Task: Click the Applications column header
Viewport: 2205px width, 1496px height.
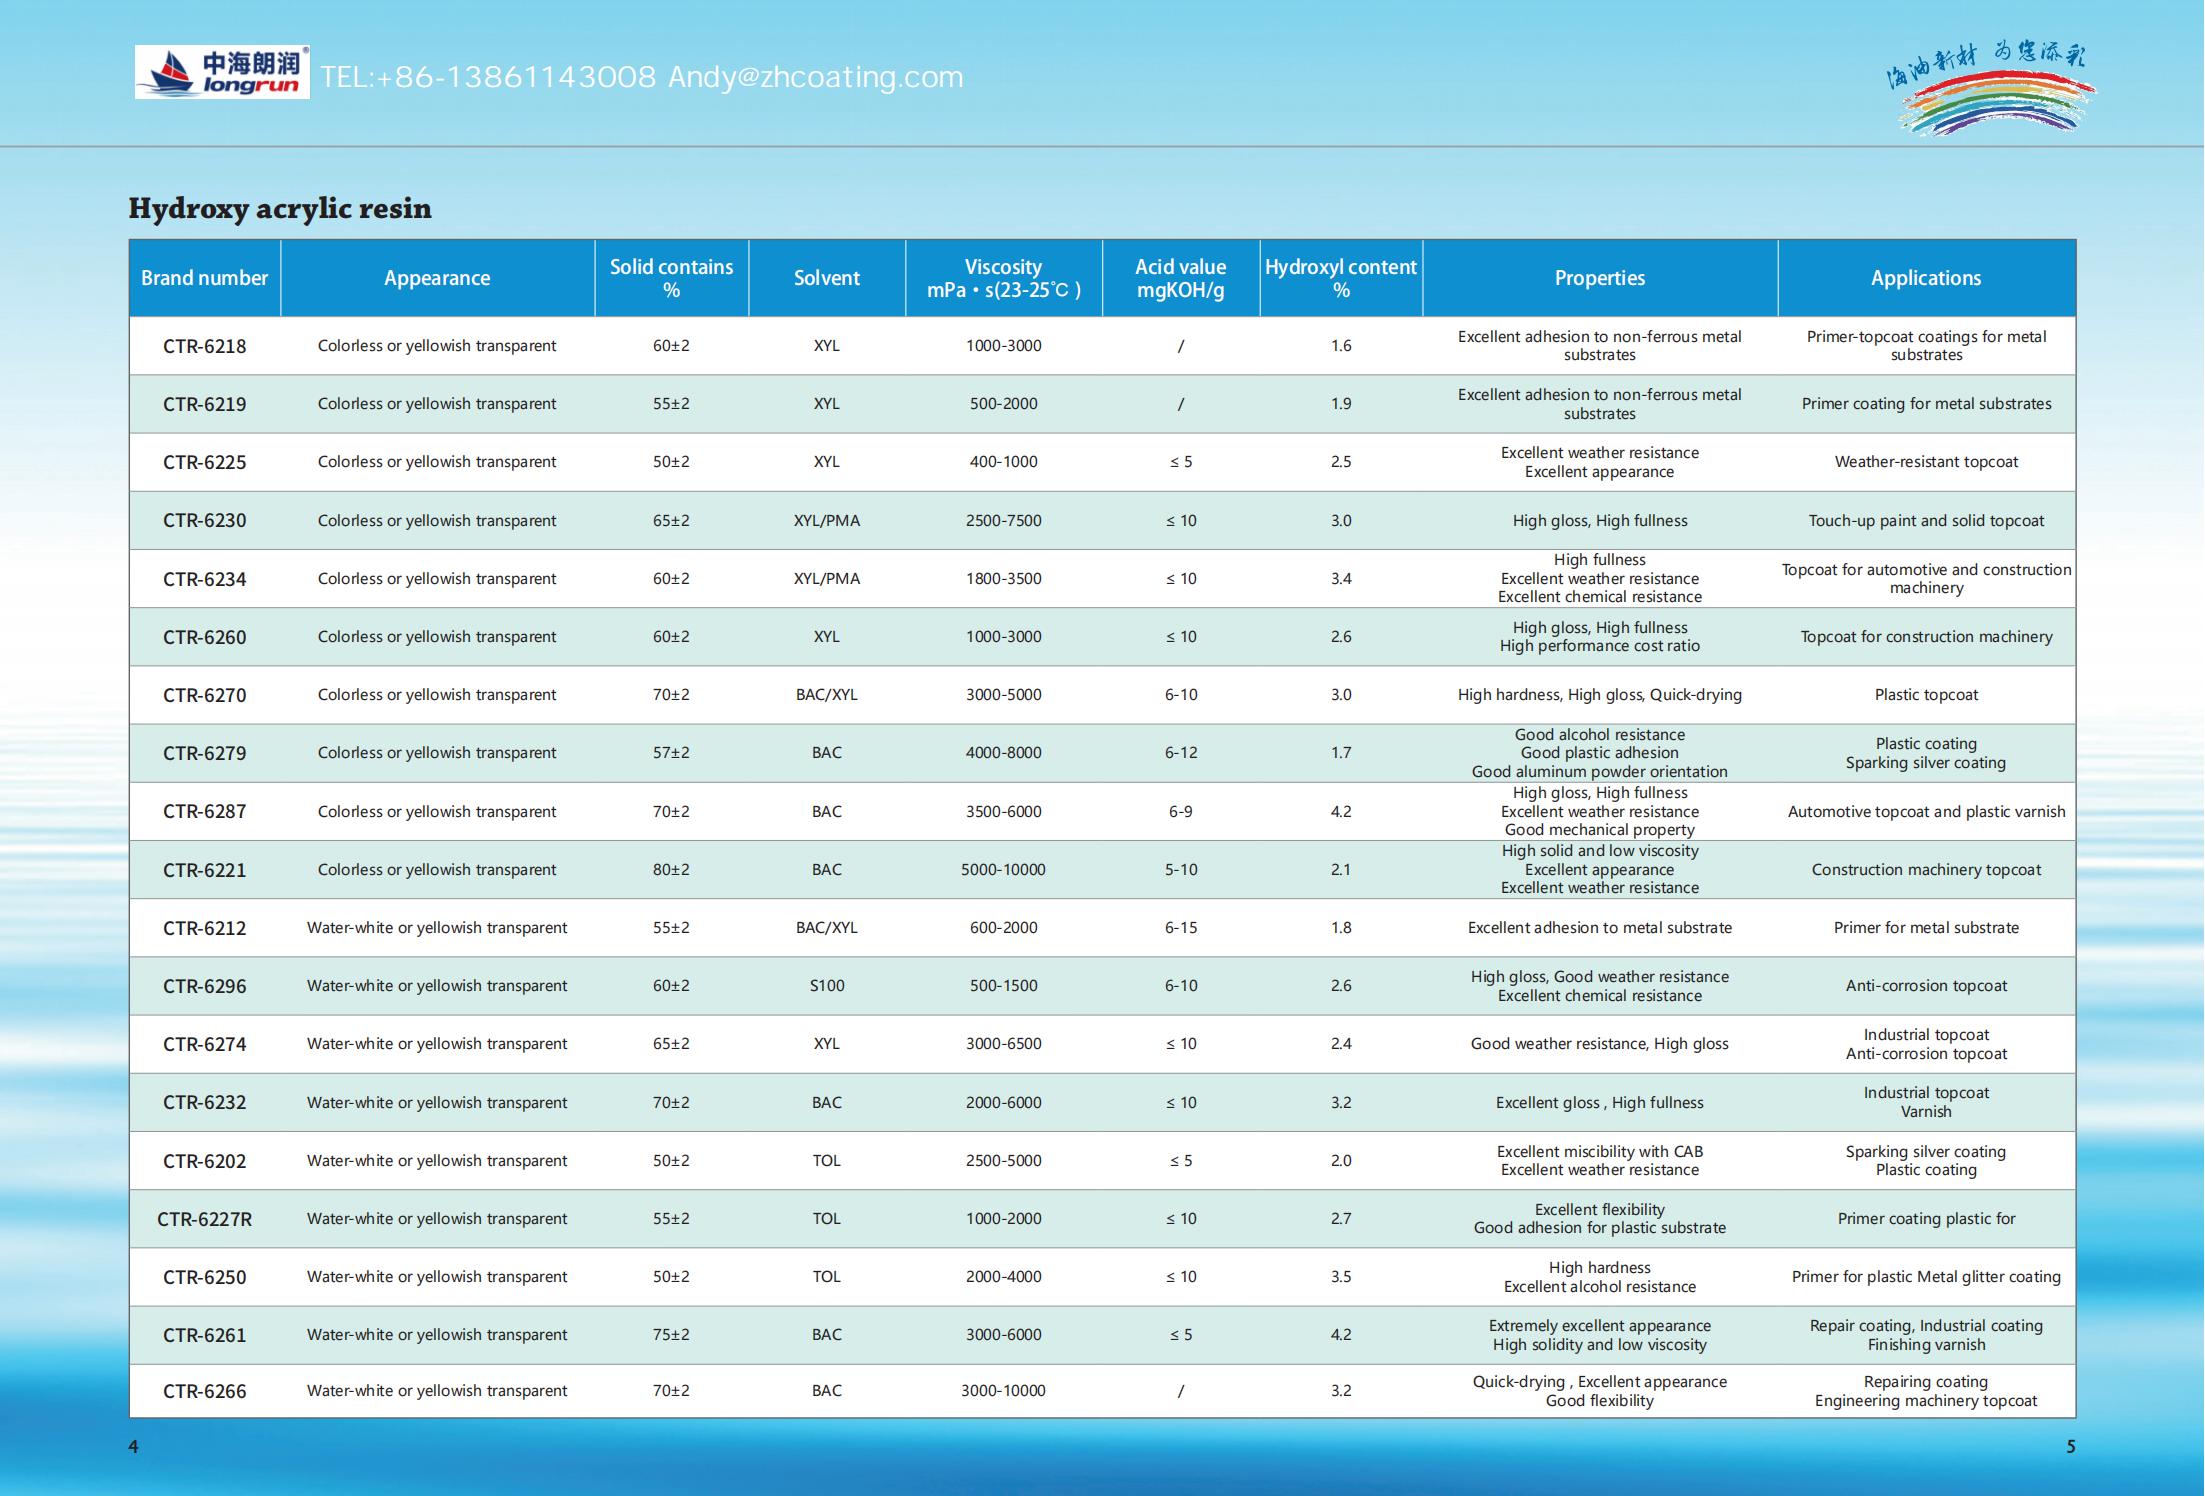Action: [x=1925, y=278]
